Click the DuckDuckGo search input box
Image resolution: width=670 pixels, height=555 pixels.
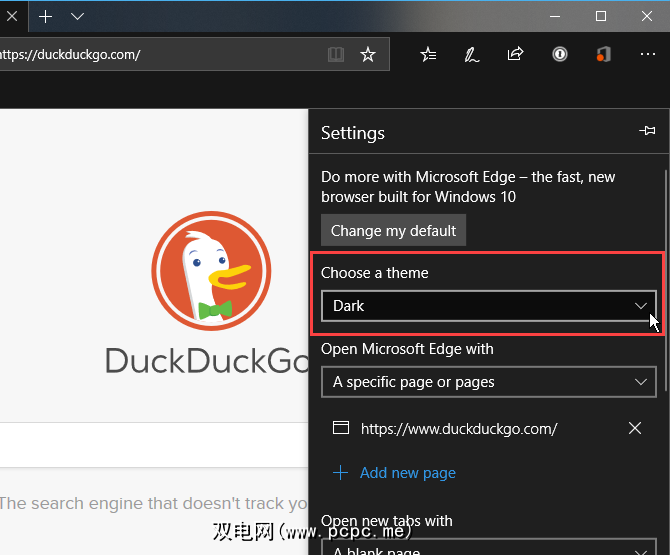click(x=150, y=445)
